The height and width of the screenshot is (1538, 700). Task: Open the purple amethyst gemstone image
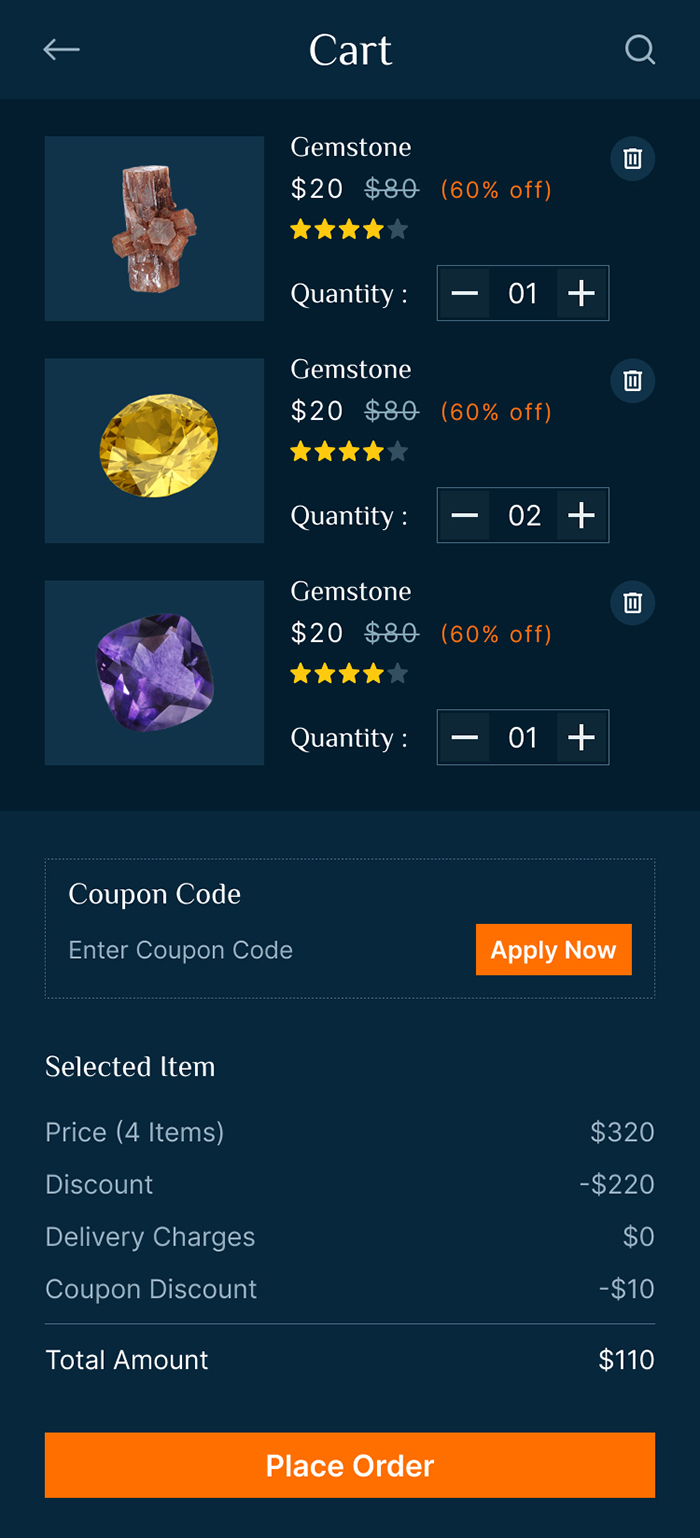154,673
